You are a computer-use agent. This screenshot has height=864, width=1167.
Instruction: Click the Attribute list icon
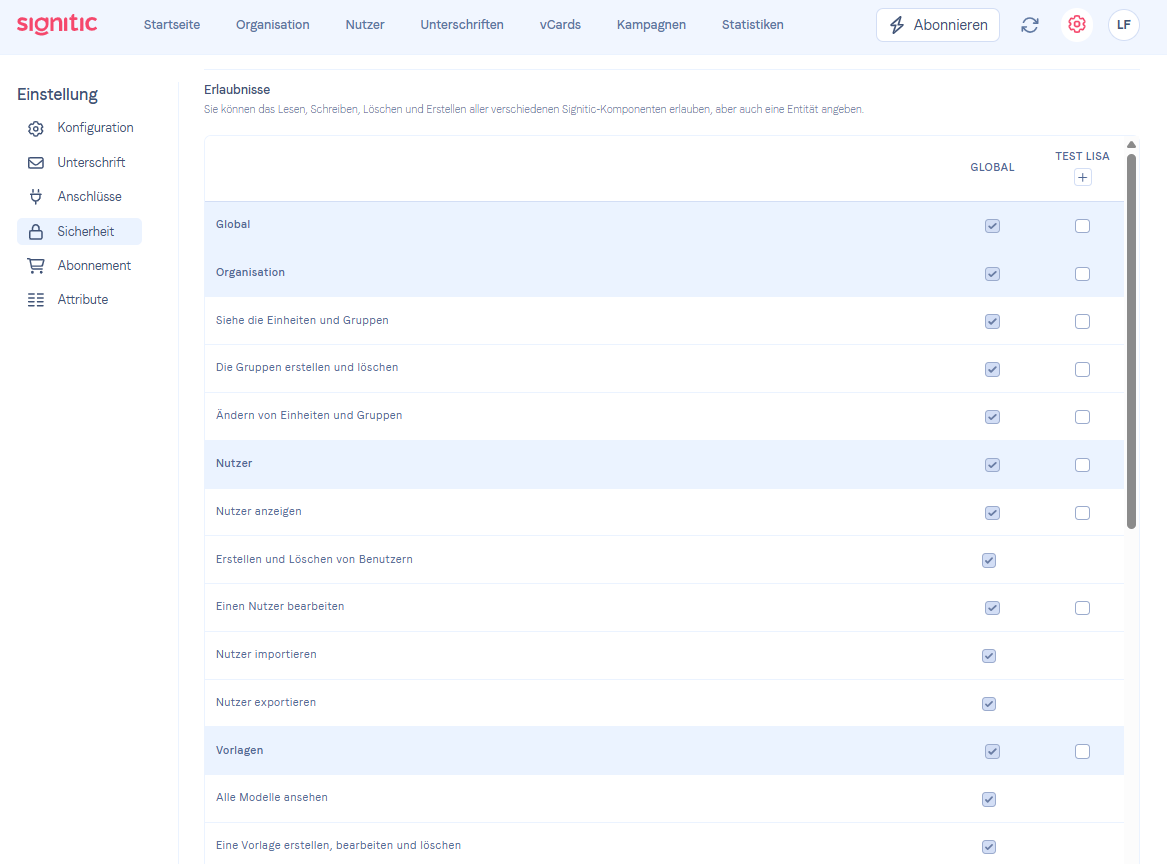(36, 300)
